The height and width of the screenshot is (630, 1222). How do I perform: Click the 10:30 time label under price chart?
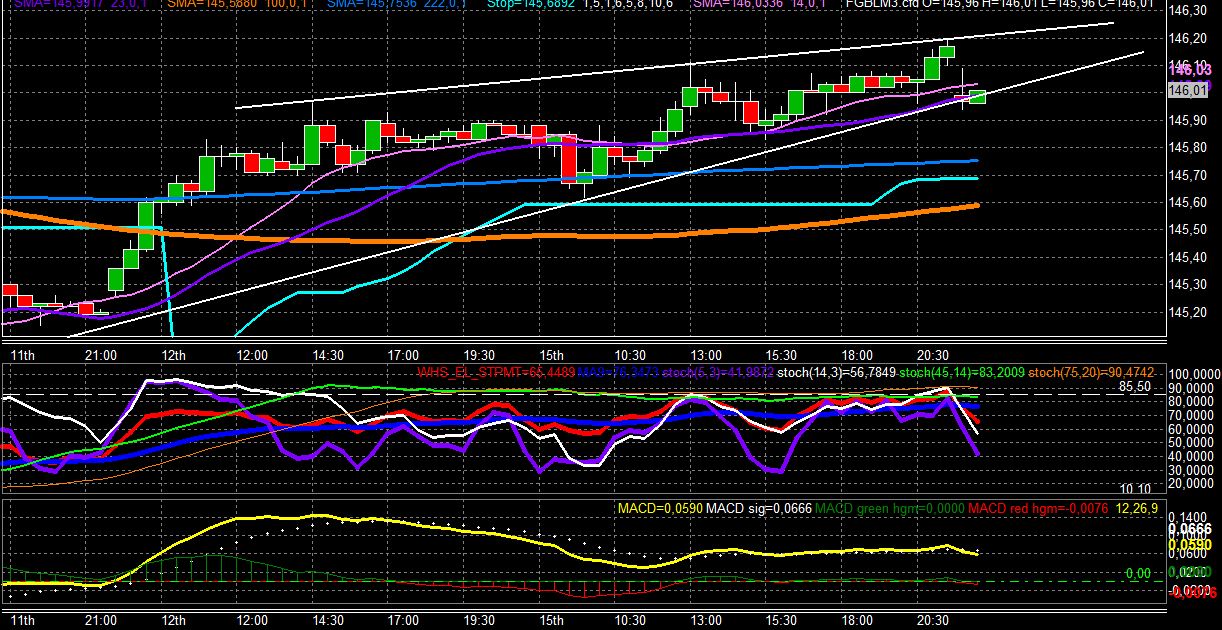click(x=630, y=354)
